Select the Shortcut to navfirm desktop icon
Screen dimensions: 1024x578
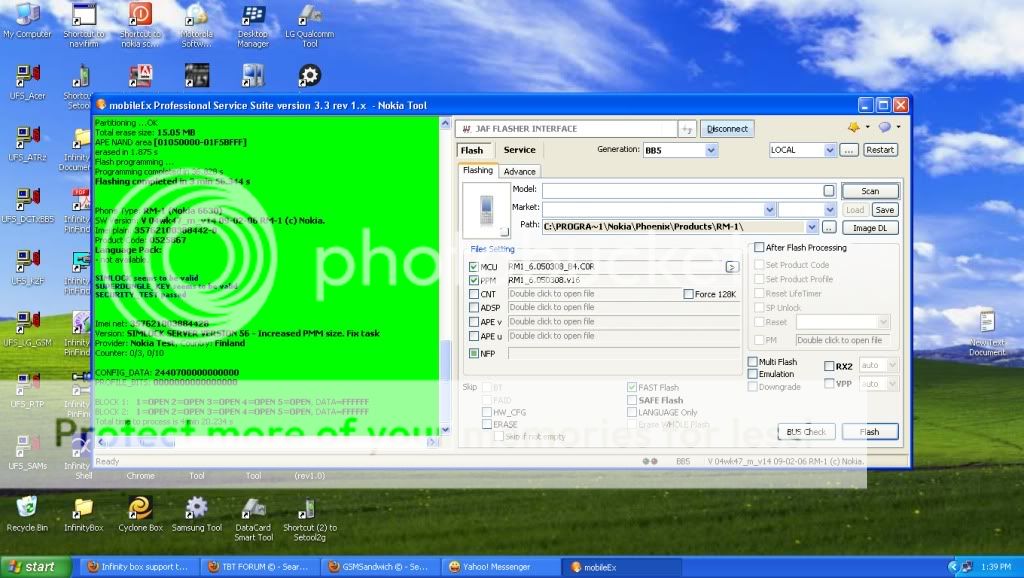pyautogui.click(x=84, y=25)
